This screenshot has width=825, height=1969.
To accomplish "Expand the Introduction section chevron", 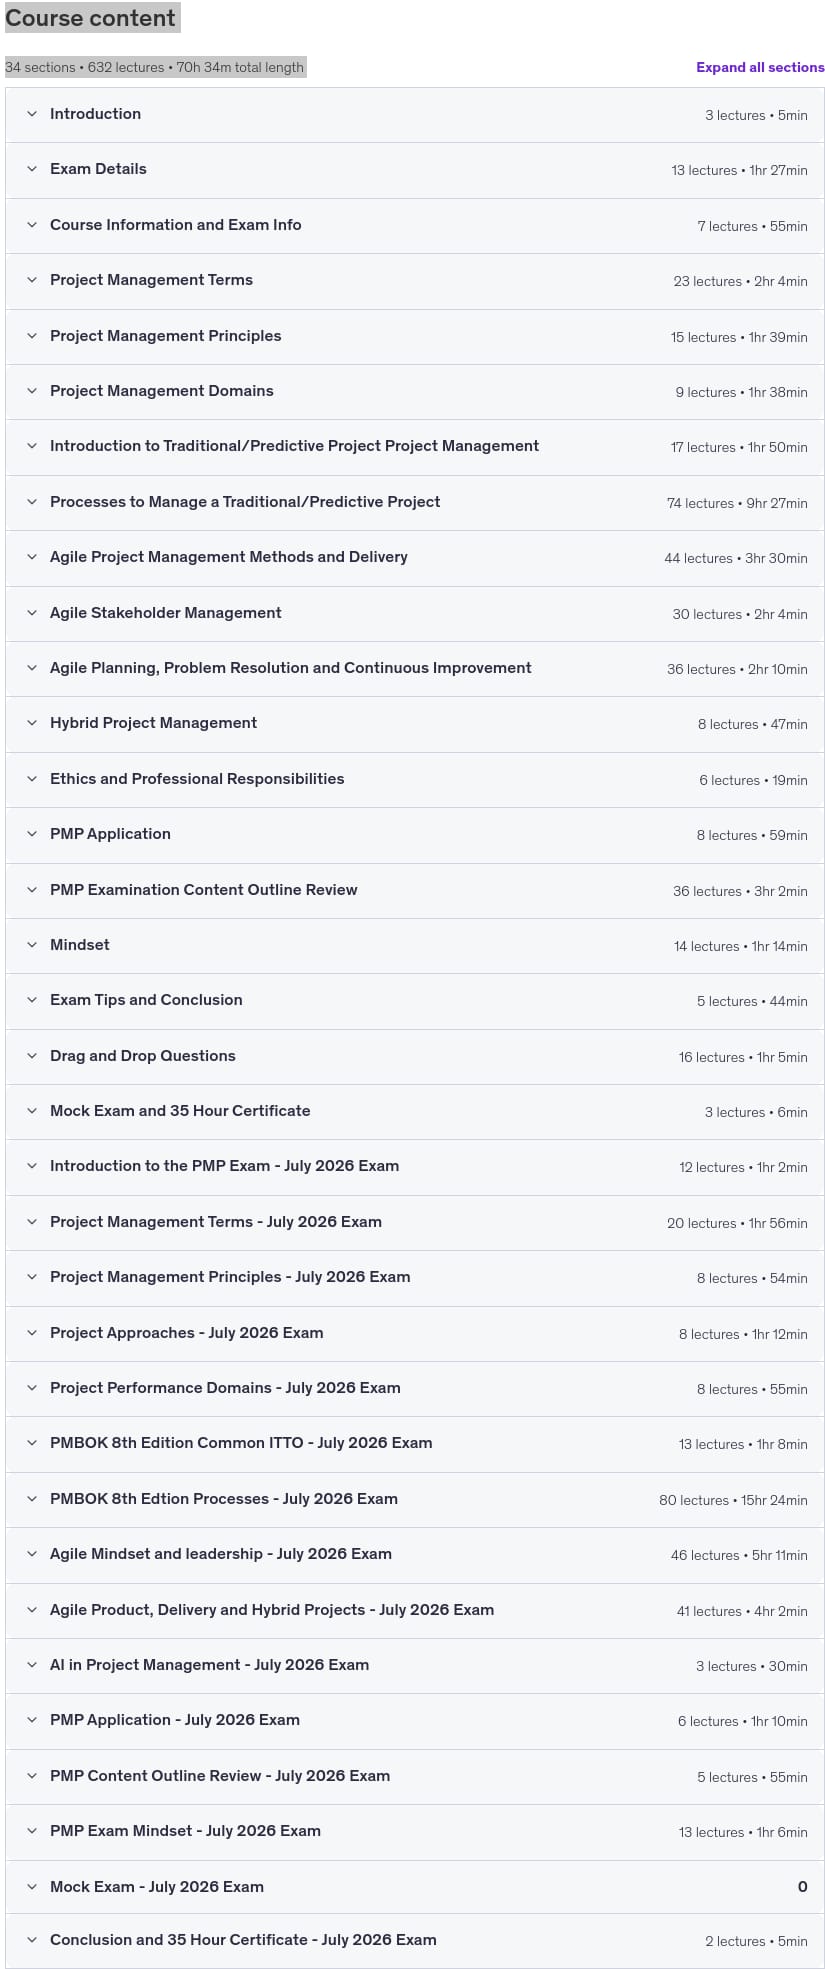I will (32, 114).
